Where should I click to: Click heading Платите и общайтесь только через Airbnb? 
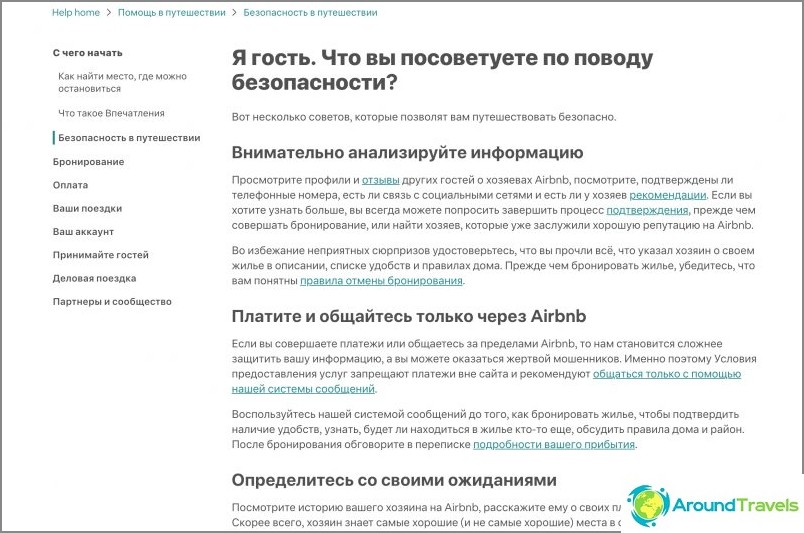pos(409,317)
